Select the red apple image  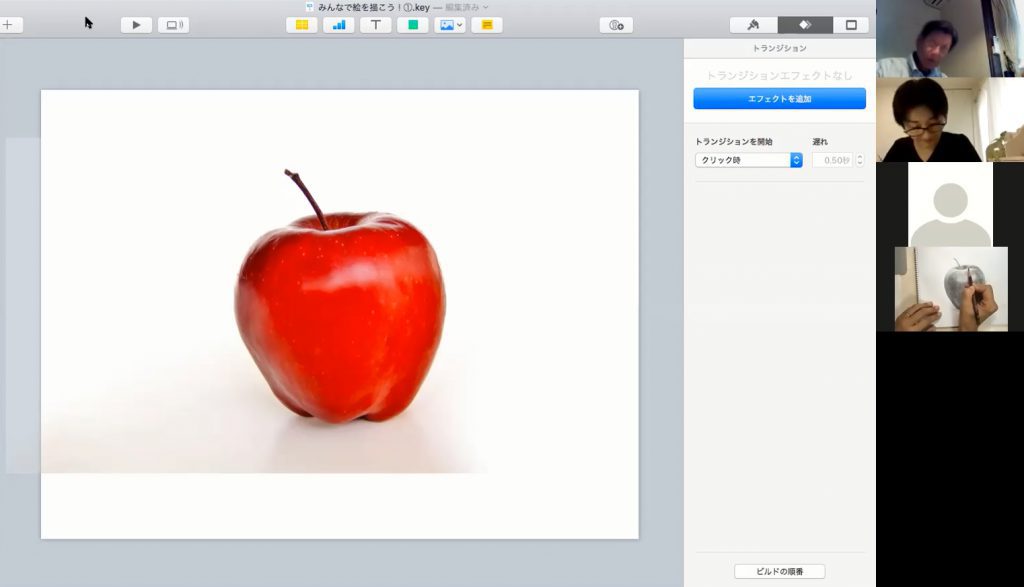340,315
